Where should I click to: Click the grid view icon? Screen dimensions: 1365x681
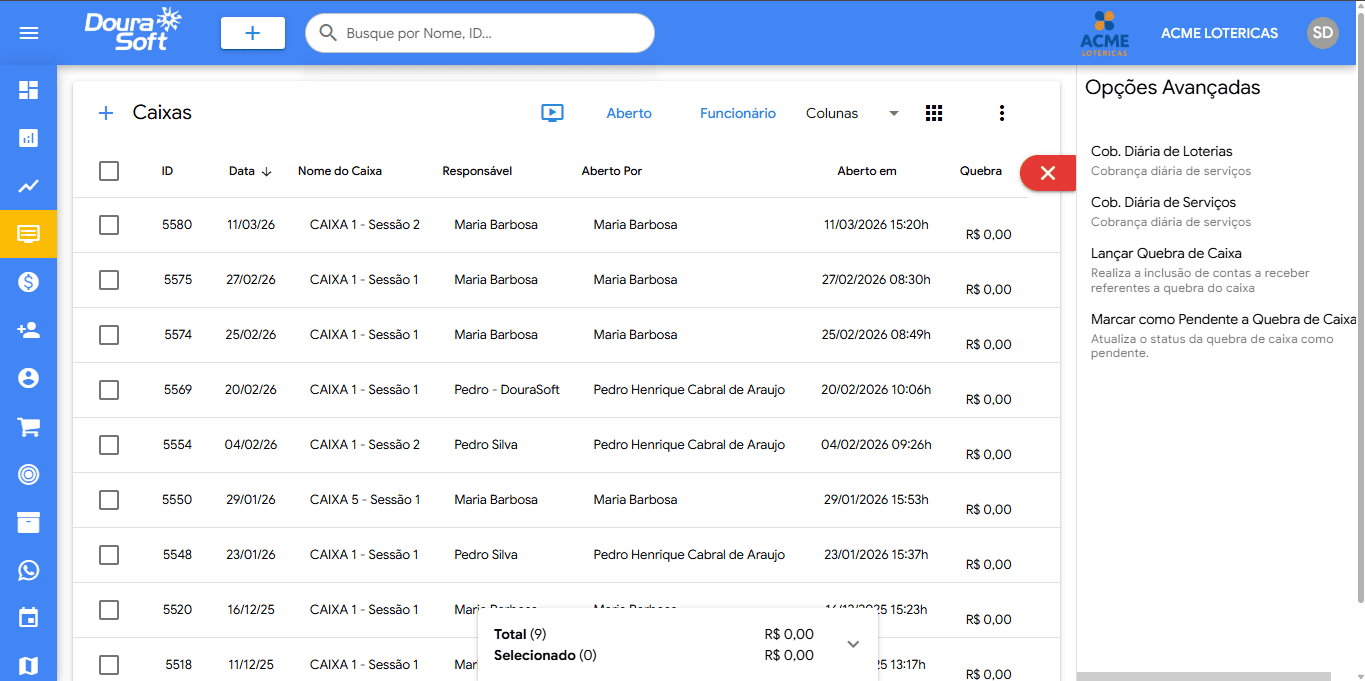934,113
